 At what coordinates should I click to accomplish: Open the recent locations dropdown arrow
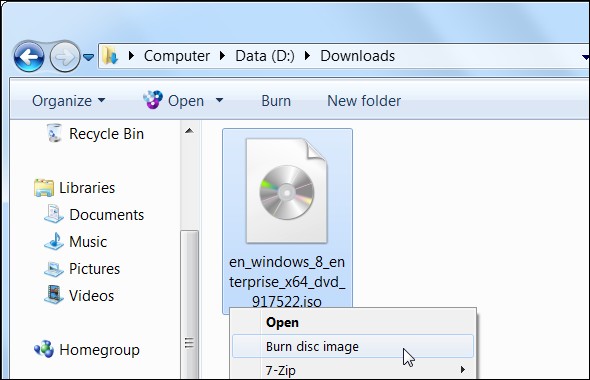[88, 57]
